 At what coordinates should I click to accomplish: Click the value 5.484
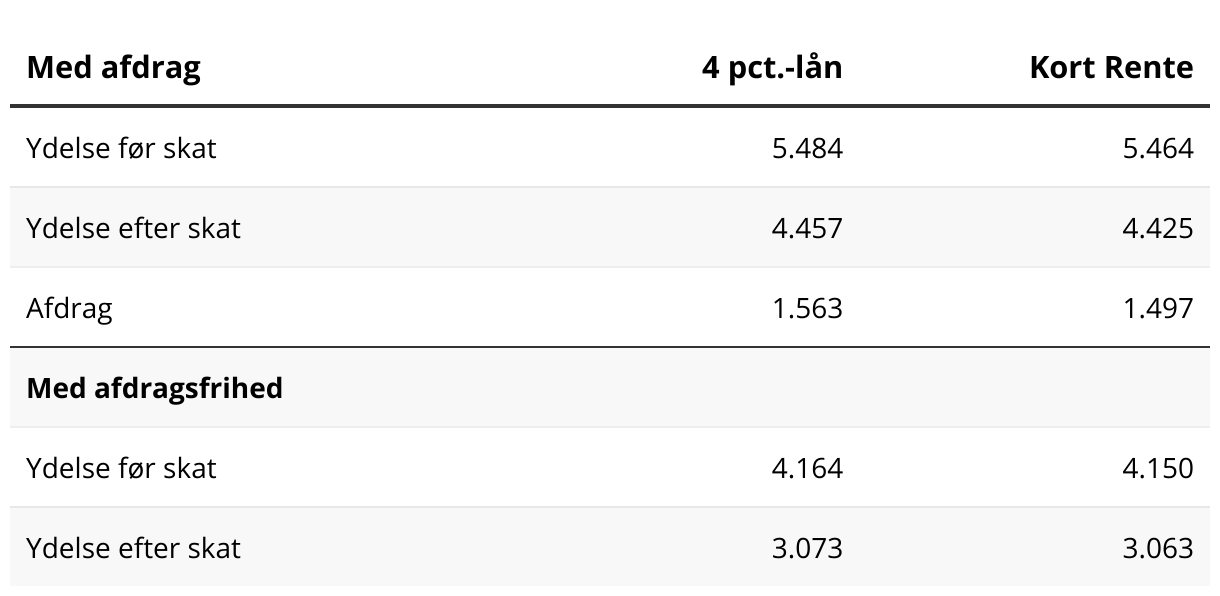[x=807, y=148]
